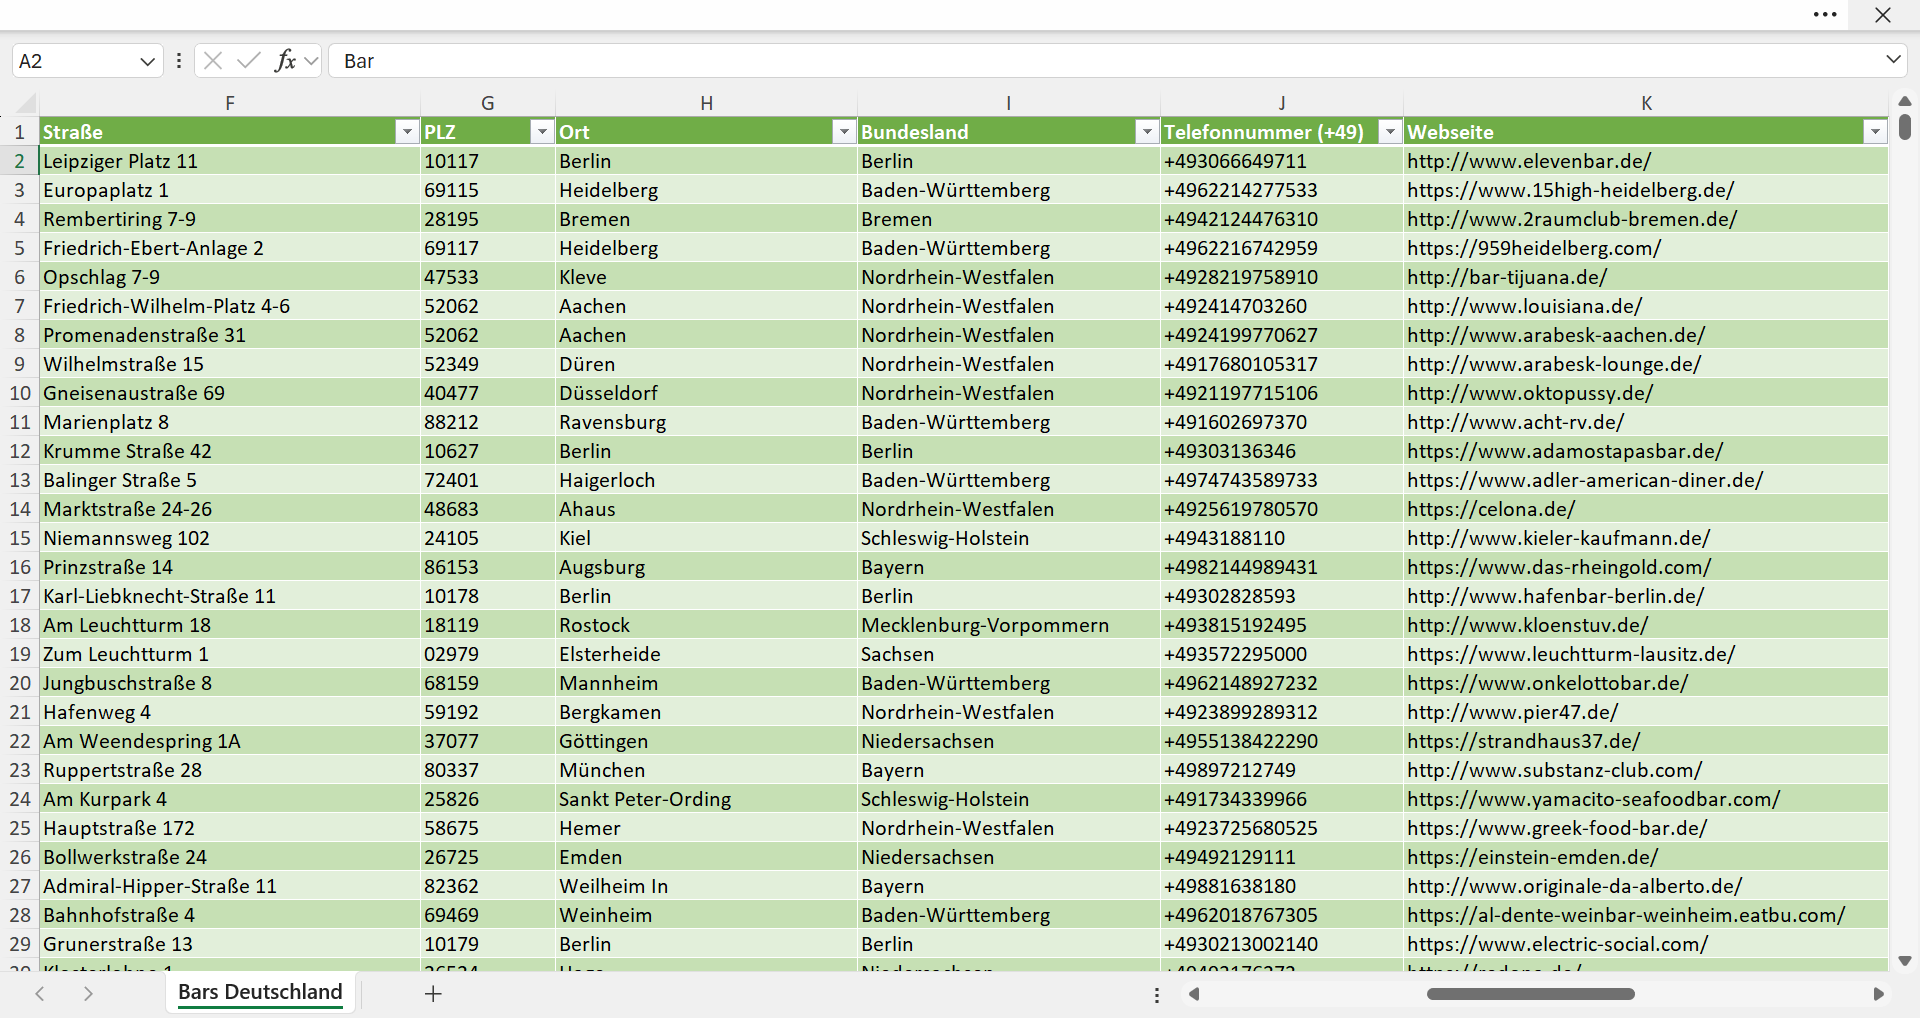Image resolution: width=1920 pixels, height=1018 pixels.
Task: Click the Name Box showing A2
Action: pyautogui.click(x=75, y=61)
